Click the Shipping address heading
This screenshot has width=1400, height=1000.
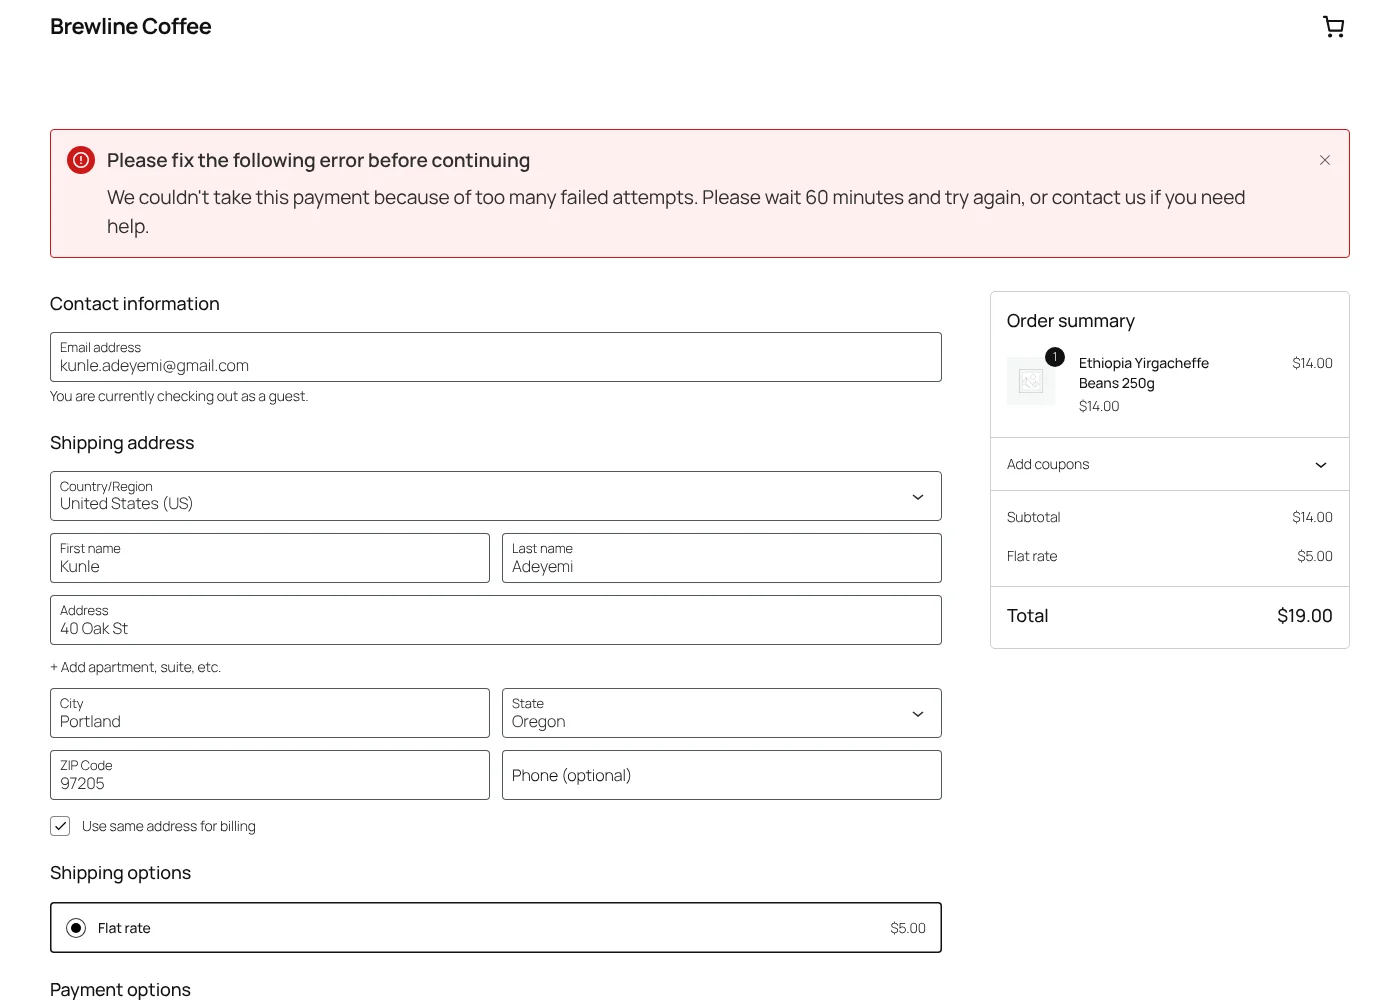pos(122,443)
